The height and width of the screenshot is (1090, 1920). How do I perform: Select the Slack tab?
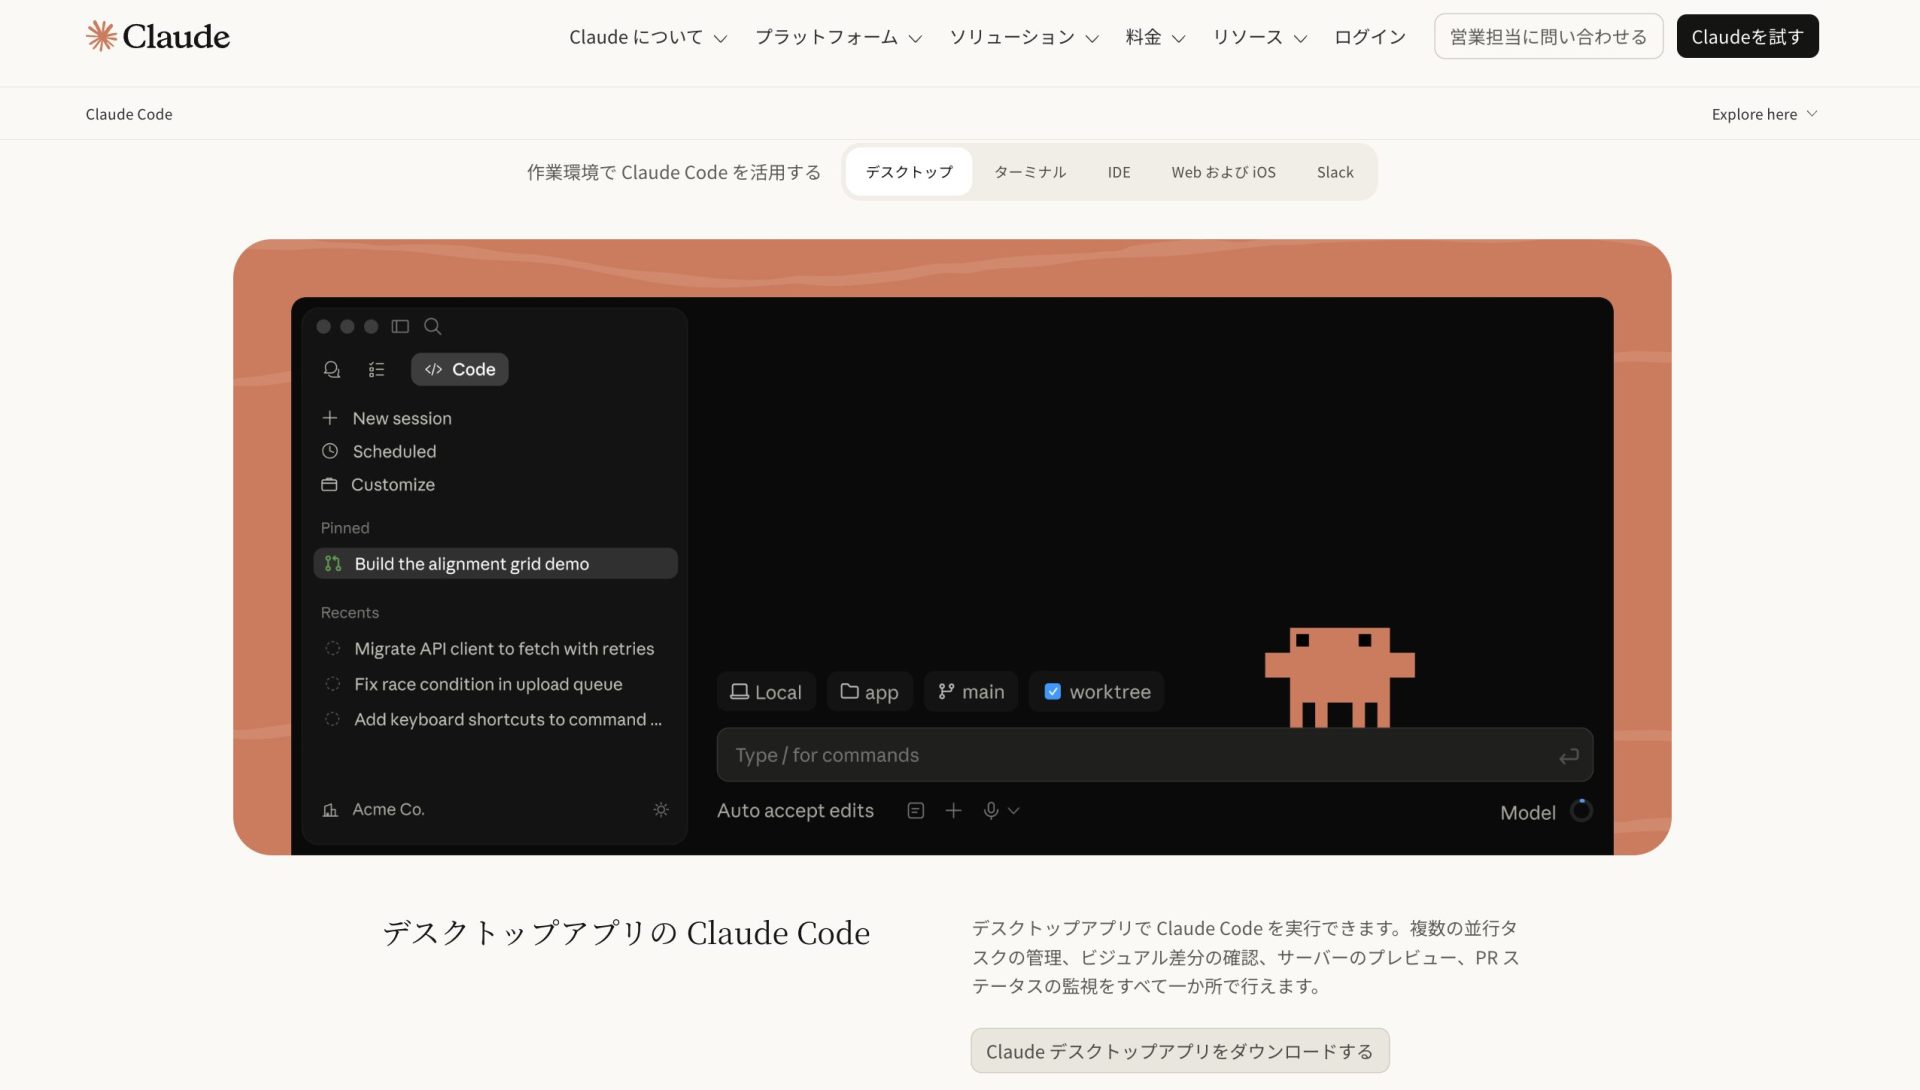(1335, 172)
